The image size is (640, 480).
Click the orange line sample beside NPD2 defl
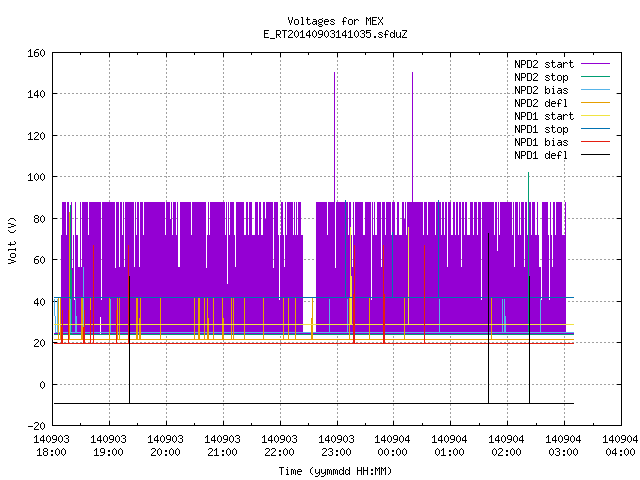595,103
